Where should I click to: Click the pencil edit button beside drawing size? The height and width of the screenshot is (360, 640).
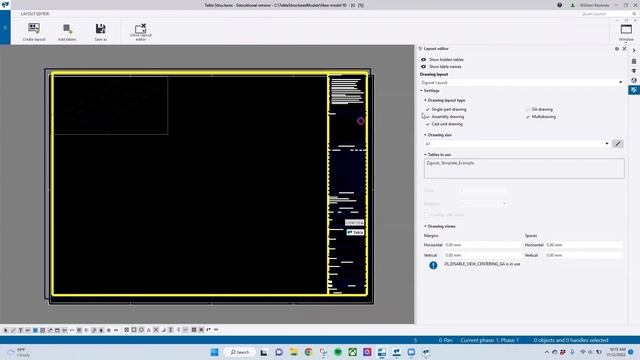point(618,144)
